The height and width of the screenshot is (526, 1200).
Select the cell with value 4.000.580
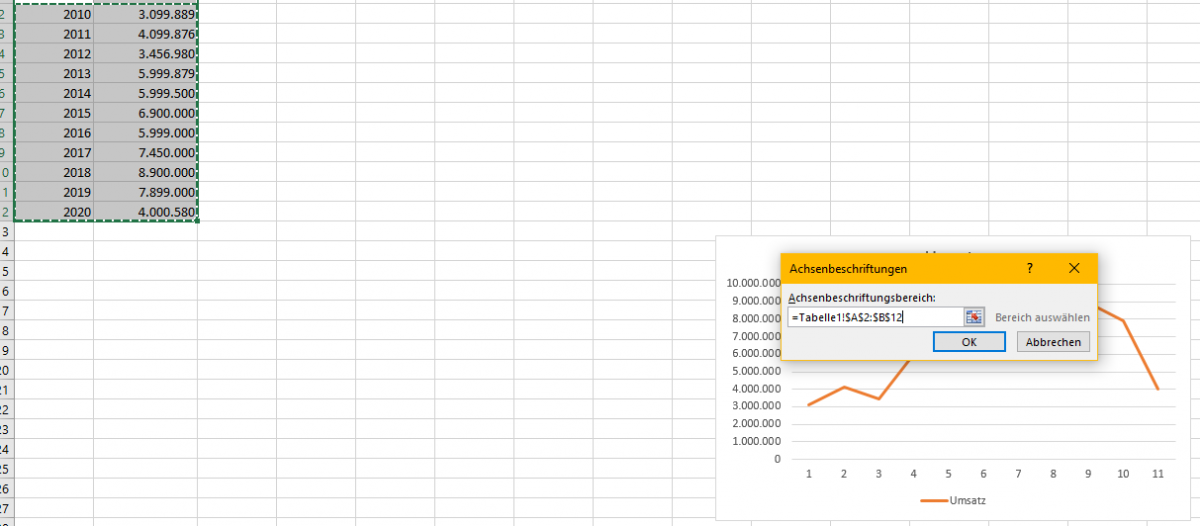[x=146, y=212]
